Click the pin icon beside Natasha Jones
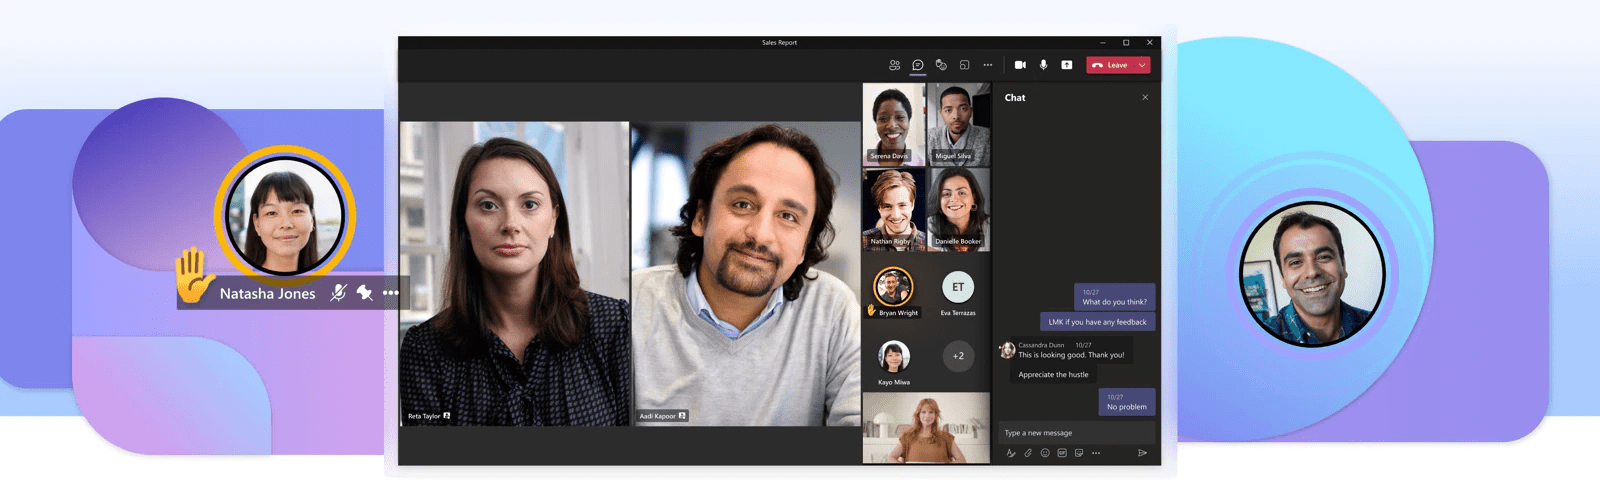 pyautogui.click(x=365, y=293)
